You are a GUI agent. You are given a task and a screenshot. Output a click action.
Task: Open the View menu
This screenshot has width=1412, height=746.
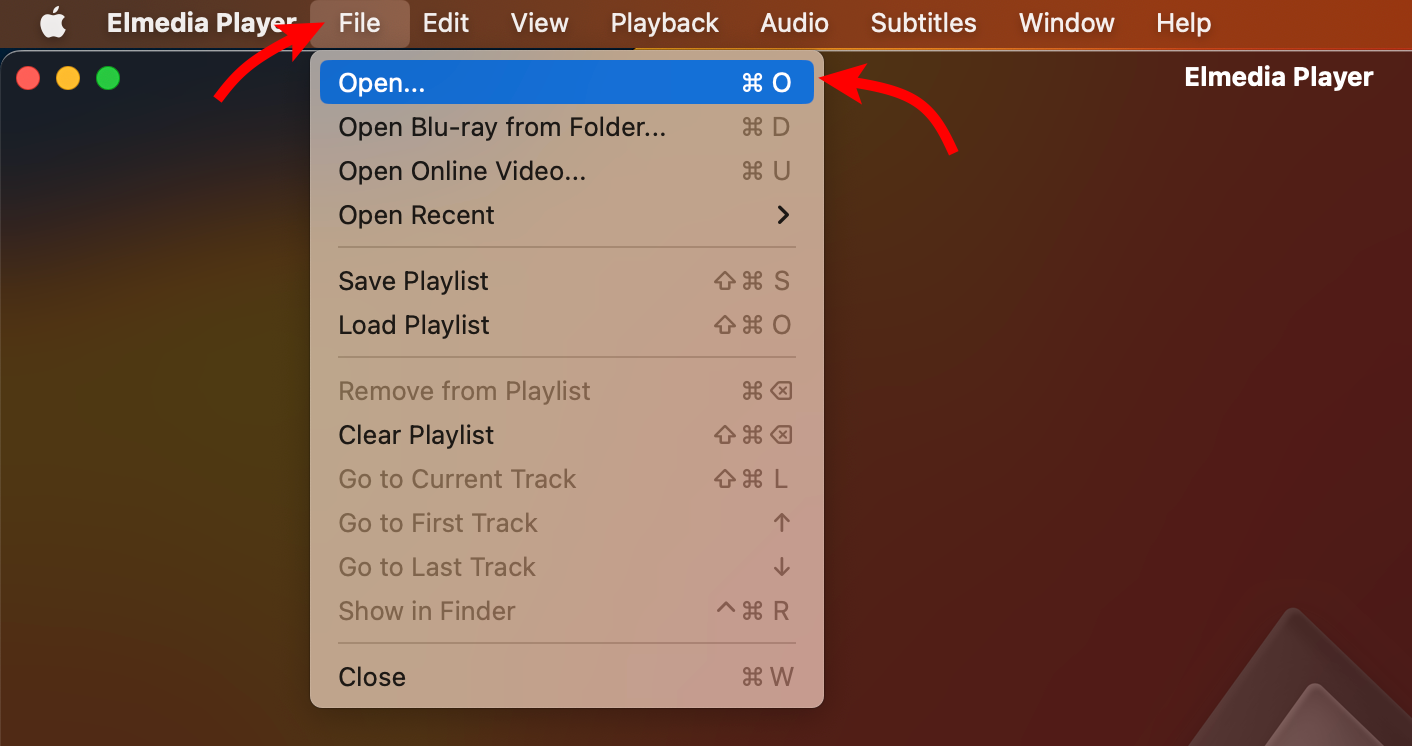click(540, 23)
